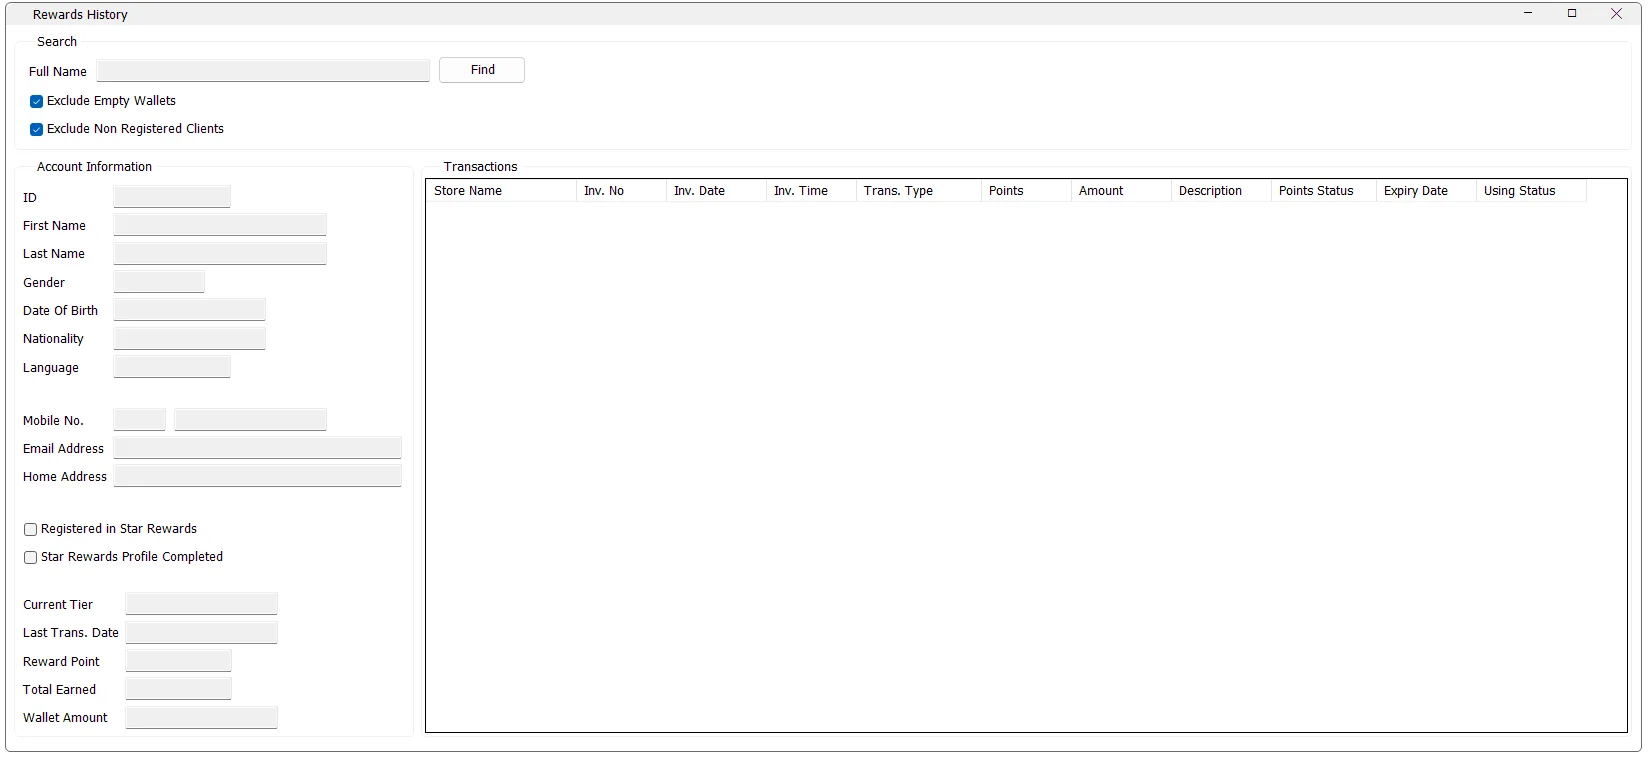
Task: Select the Description column header
Action: (1221, 191)
